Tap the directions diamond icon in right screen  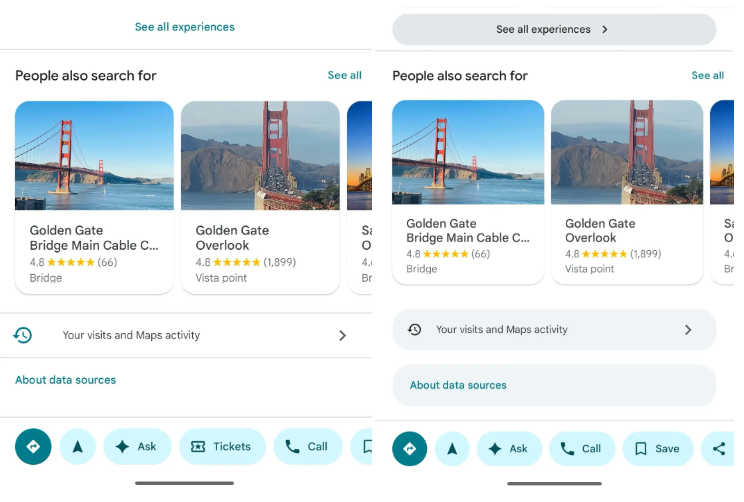(410, 449)
